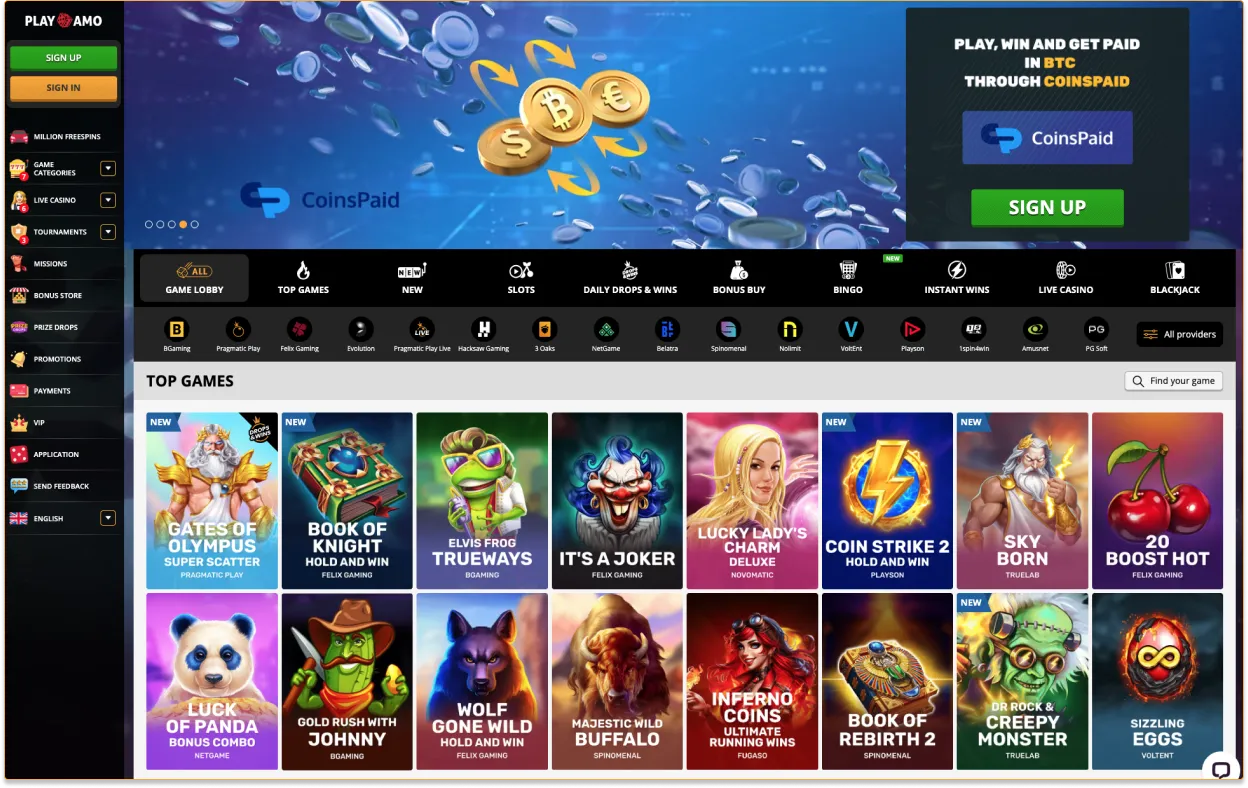This screenshot has height=788, width=1248.
Task: Click the green Sign Up sidebar button
Action: [x=63, y=58]
